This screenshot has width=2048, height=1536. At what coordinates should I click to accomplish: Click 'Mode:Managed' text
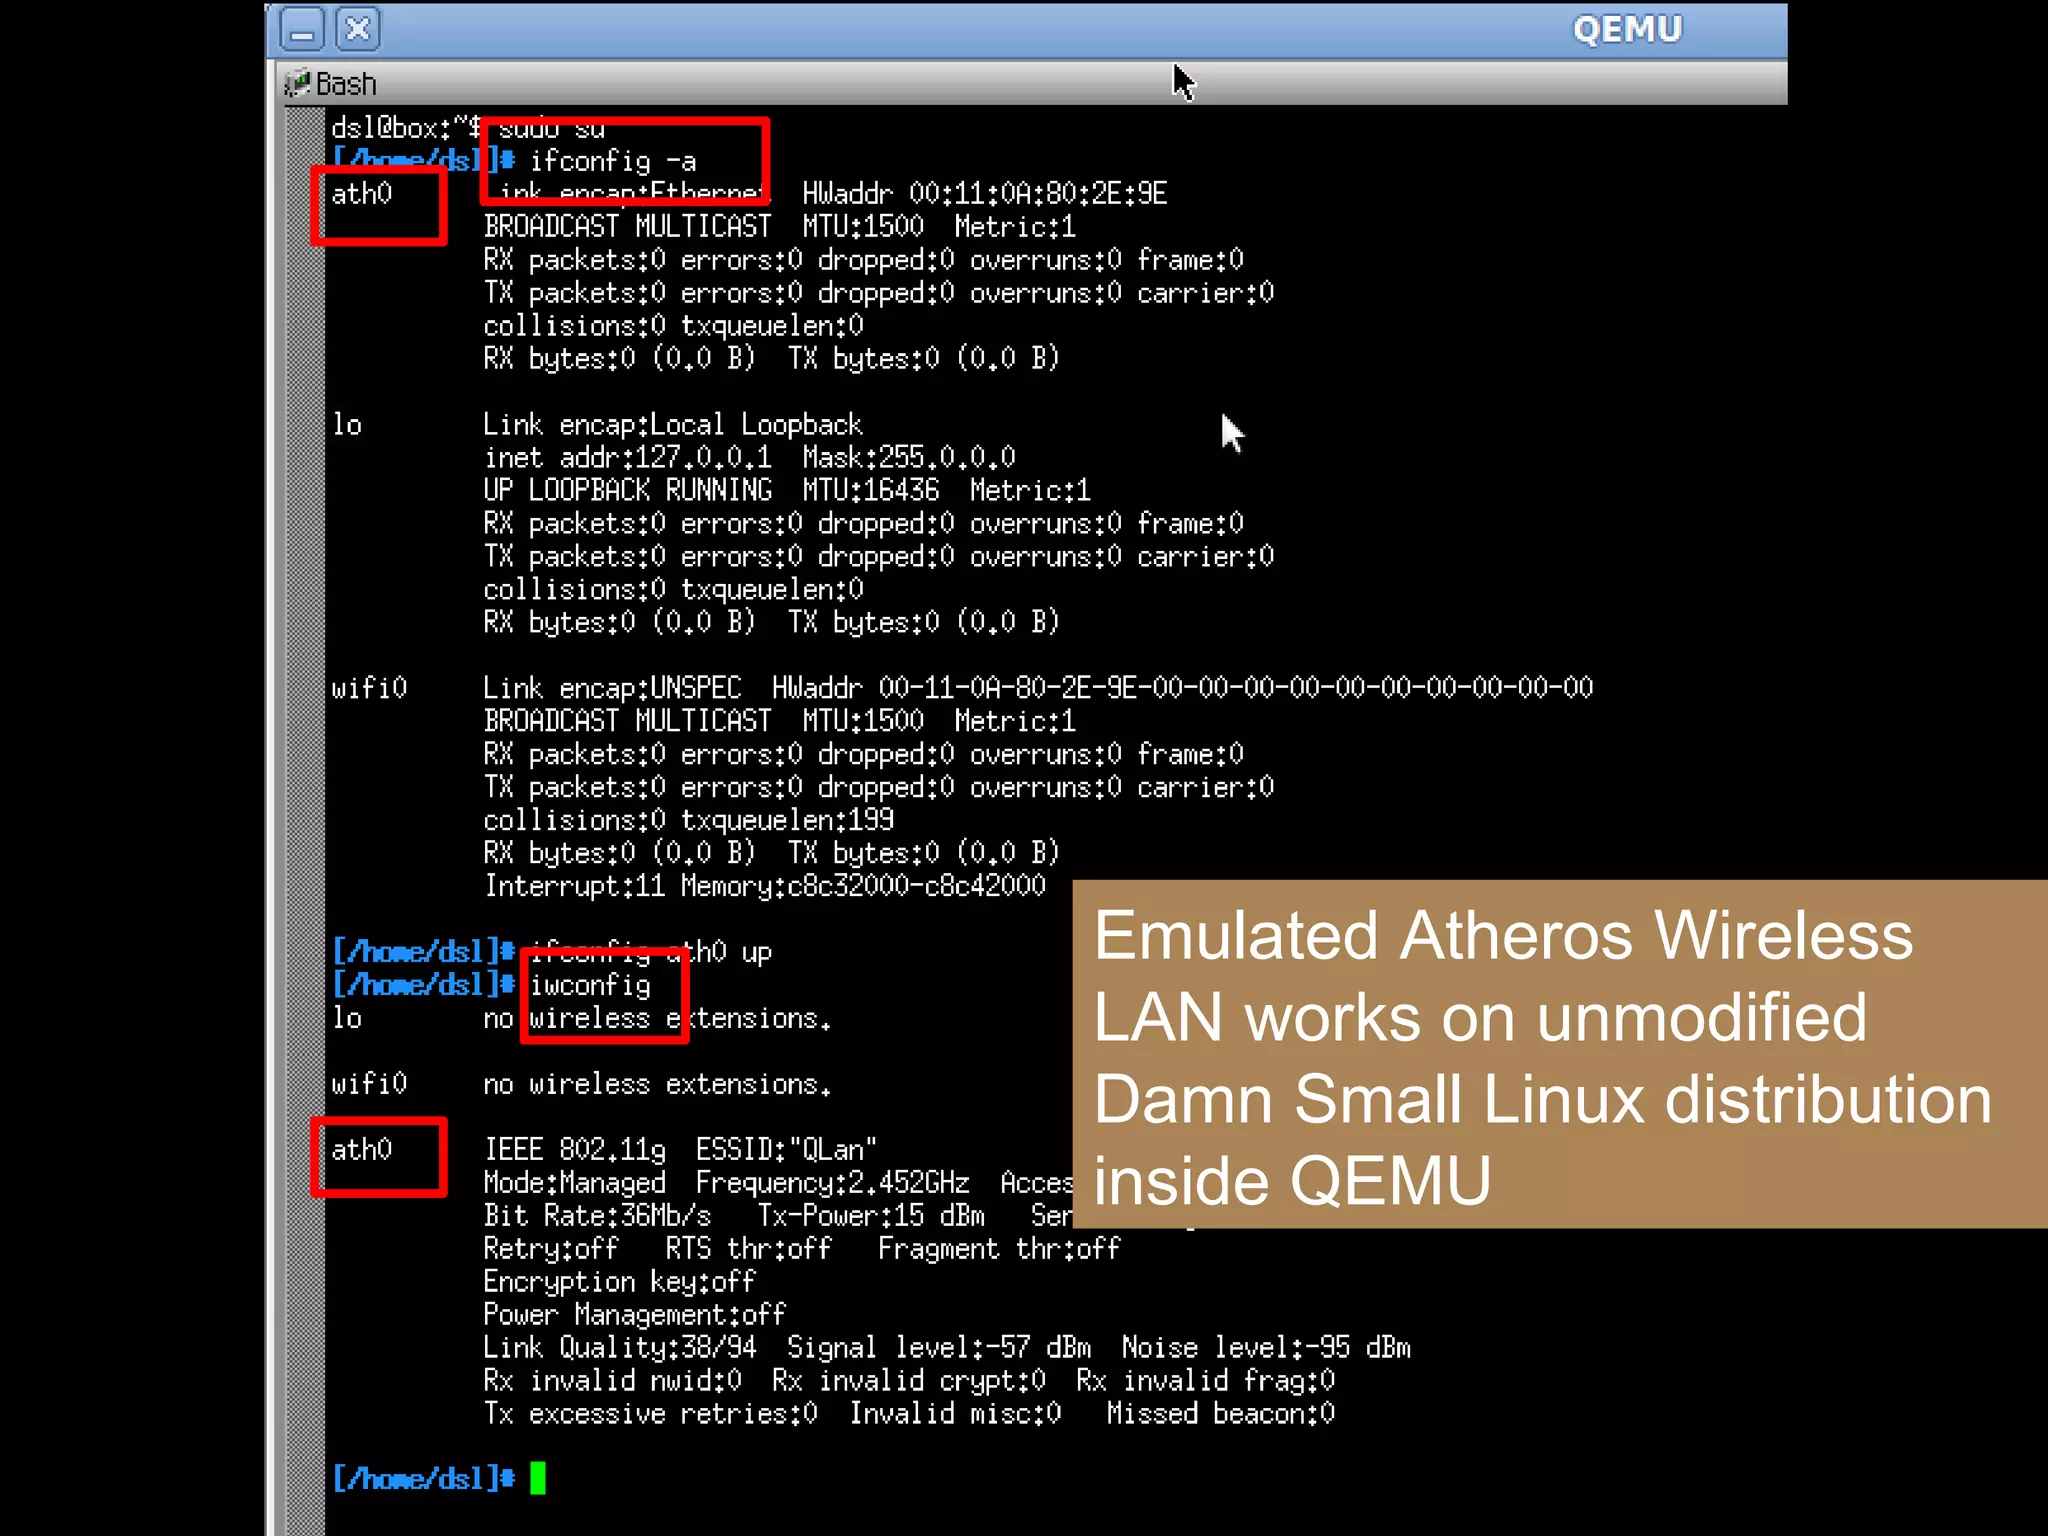pos(574,1183)
